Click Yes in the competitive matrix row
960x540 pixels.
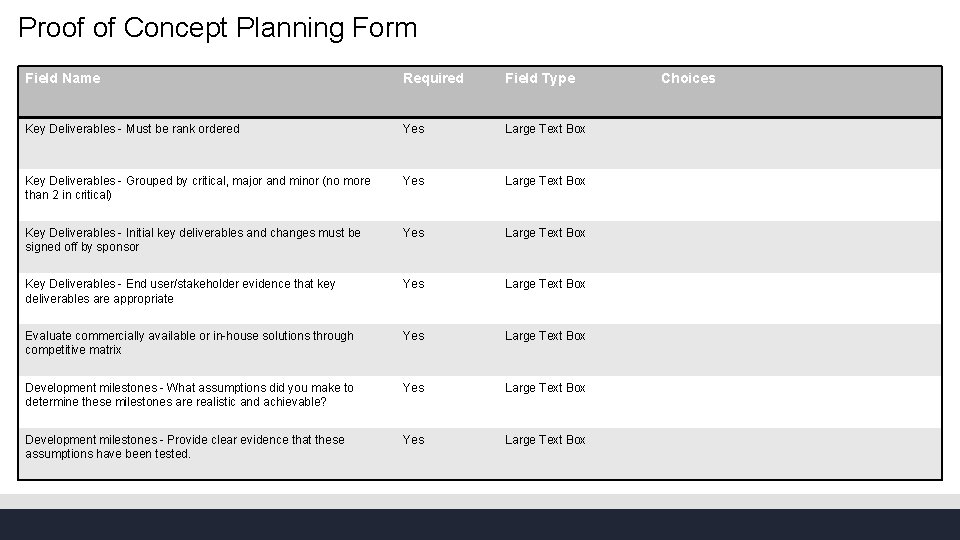pyautogui.click(x=413, y=336)
